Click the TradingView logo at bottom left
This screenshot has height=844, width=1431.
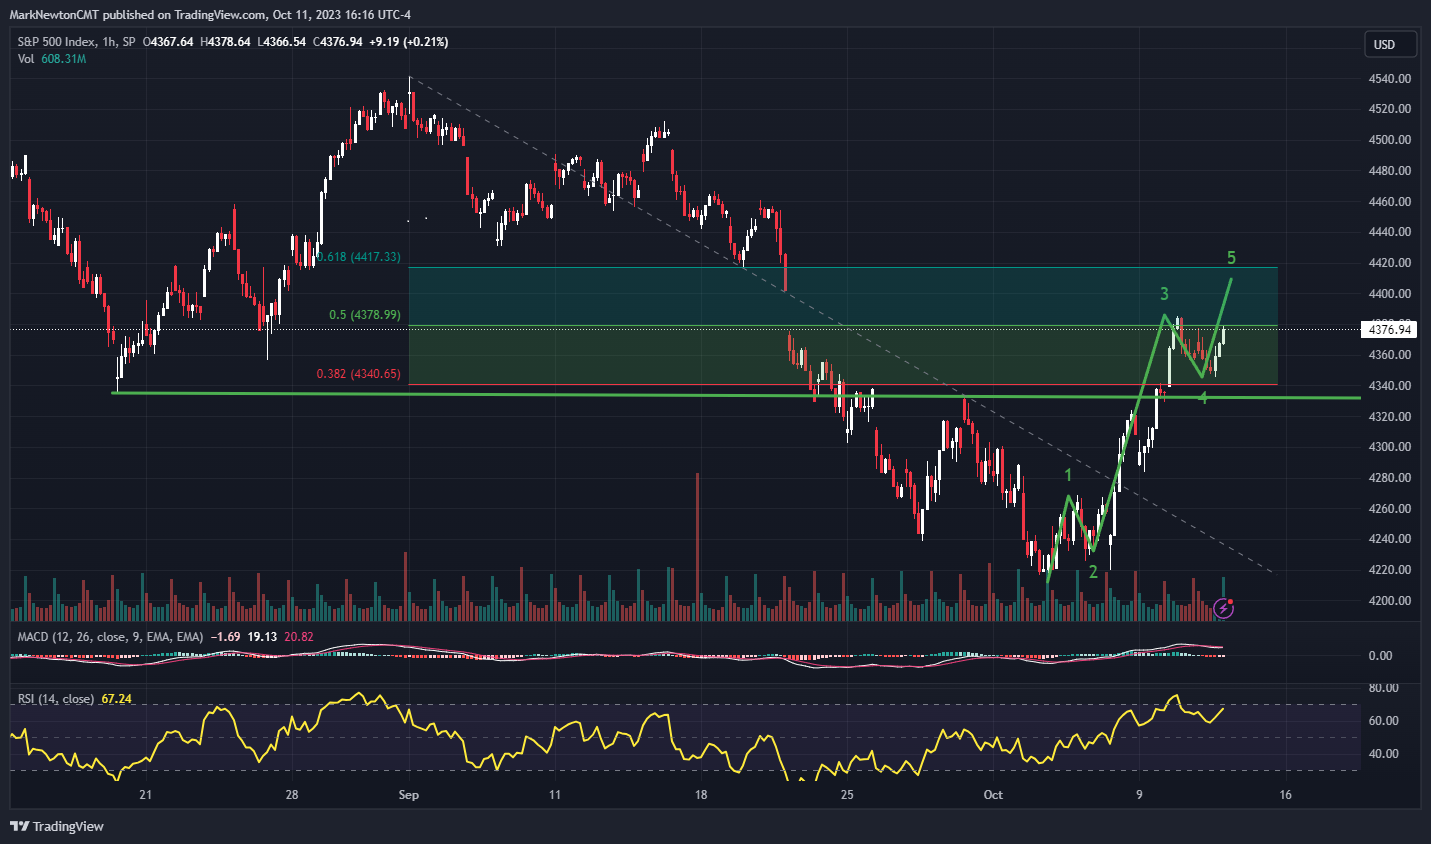tap(57, 826)
